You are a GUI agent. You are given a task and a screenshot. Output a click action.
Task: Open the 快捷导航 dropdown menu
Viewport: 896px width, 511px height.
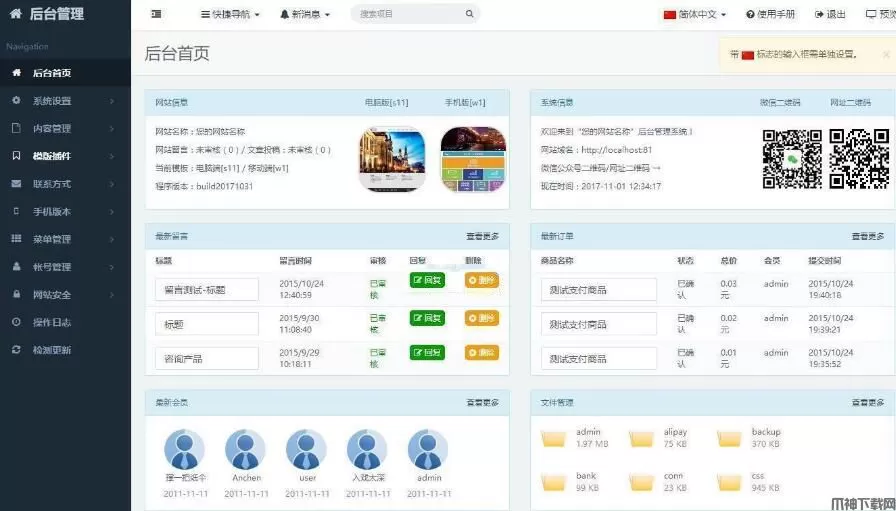click(x=230, y=14)
